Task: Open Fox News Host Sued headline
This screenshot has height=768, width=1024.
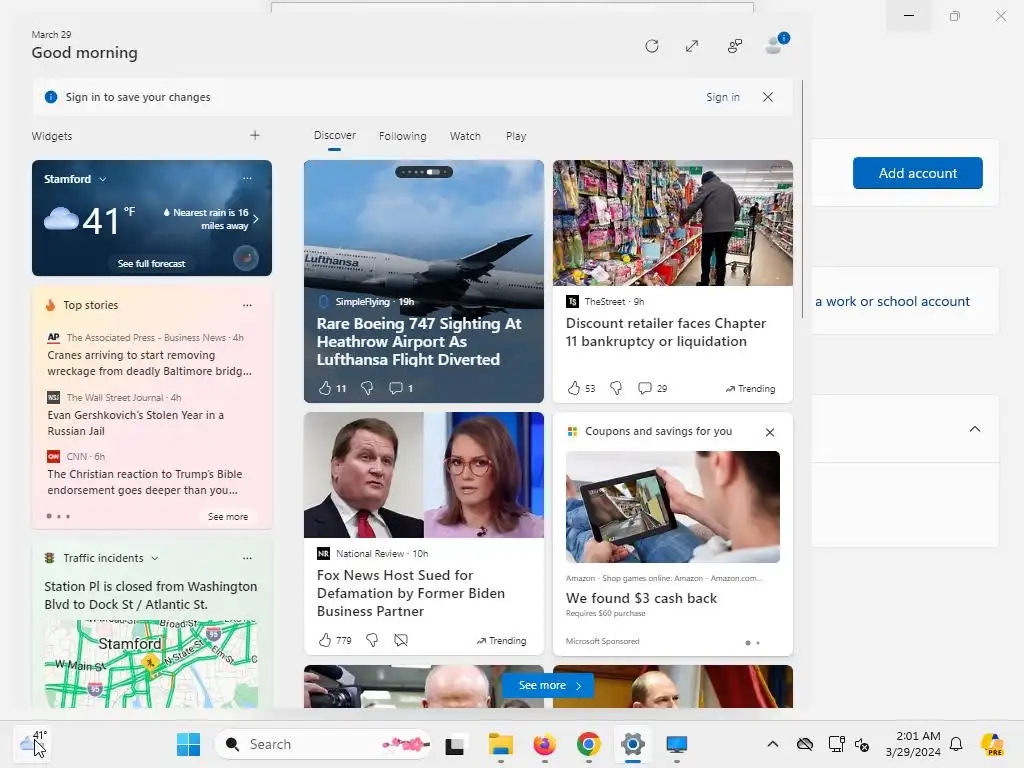Action: click(x=411, y=593)
